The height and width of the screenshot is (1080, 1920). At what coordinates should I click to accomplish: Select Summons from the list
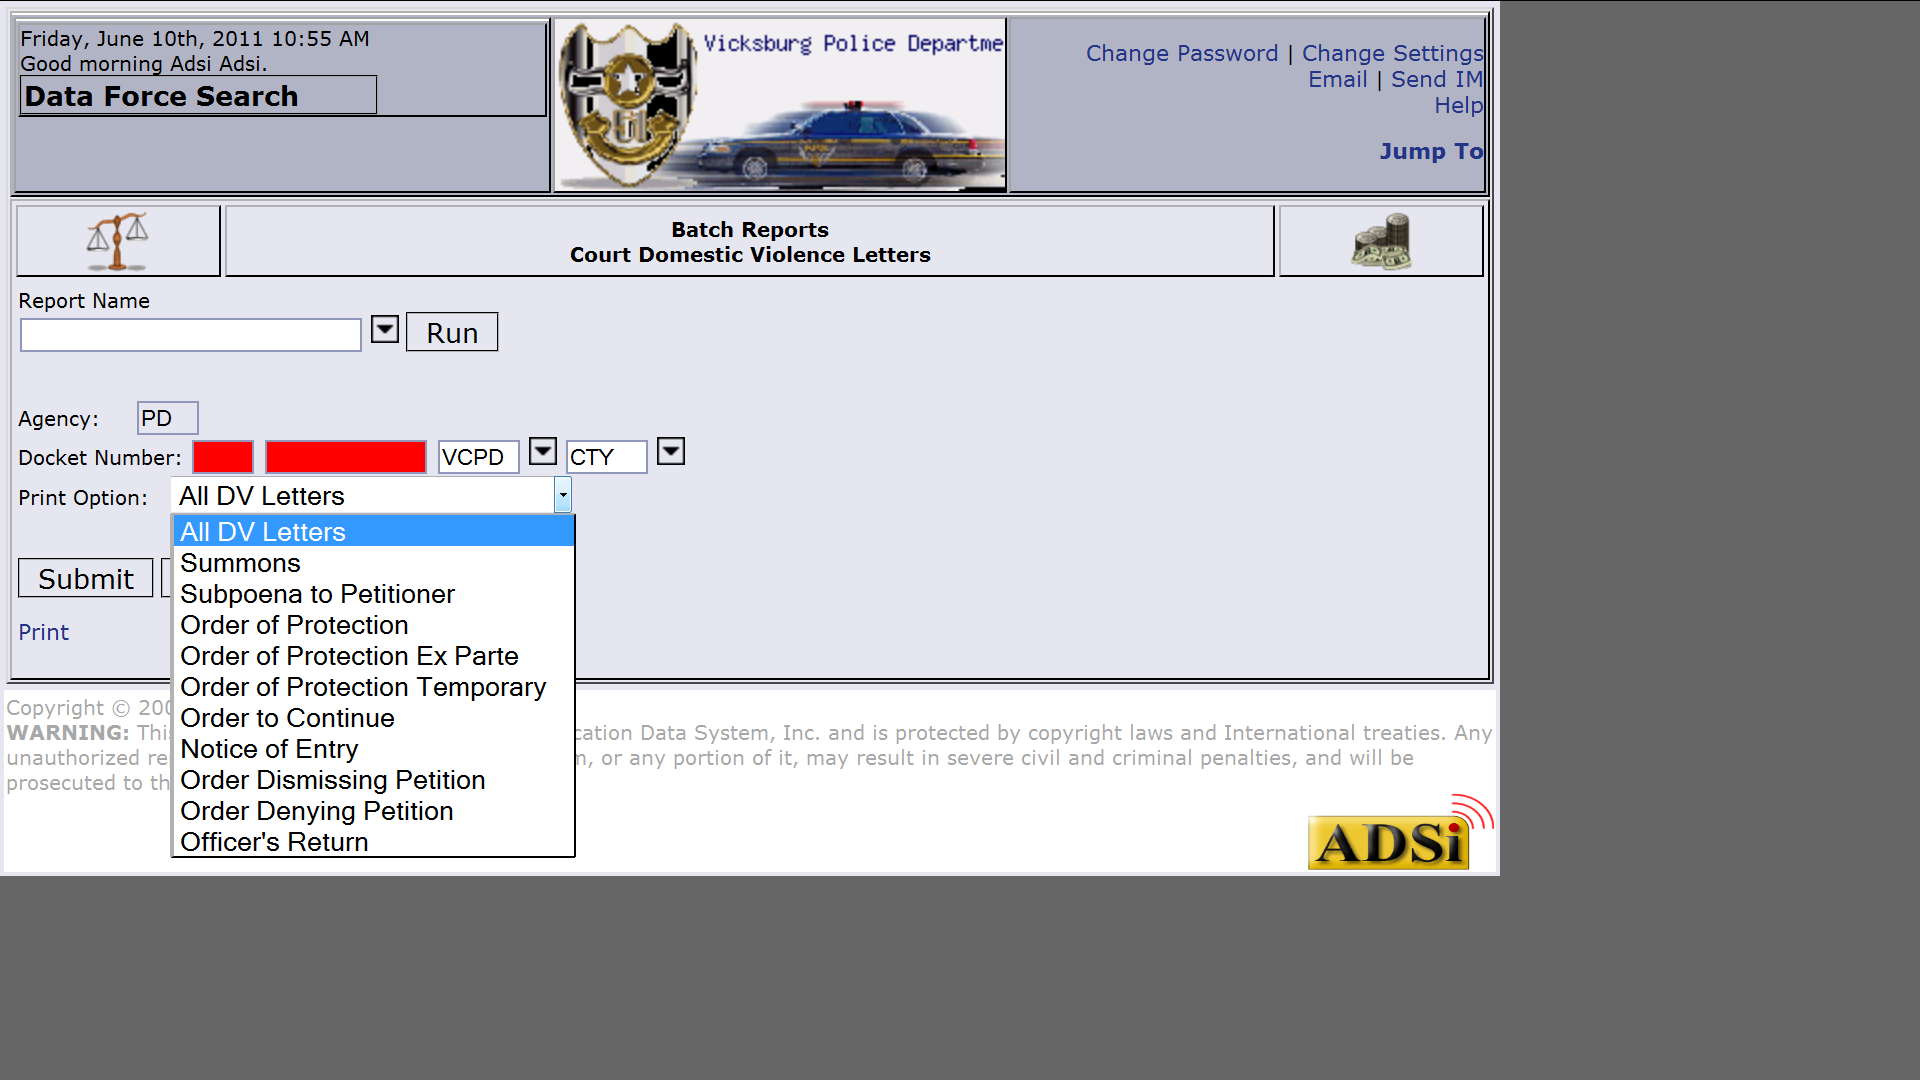(x=240, y=563)
